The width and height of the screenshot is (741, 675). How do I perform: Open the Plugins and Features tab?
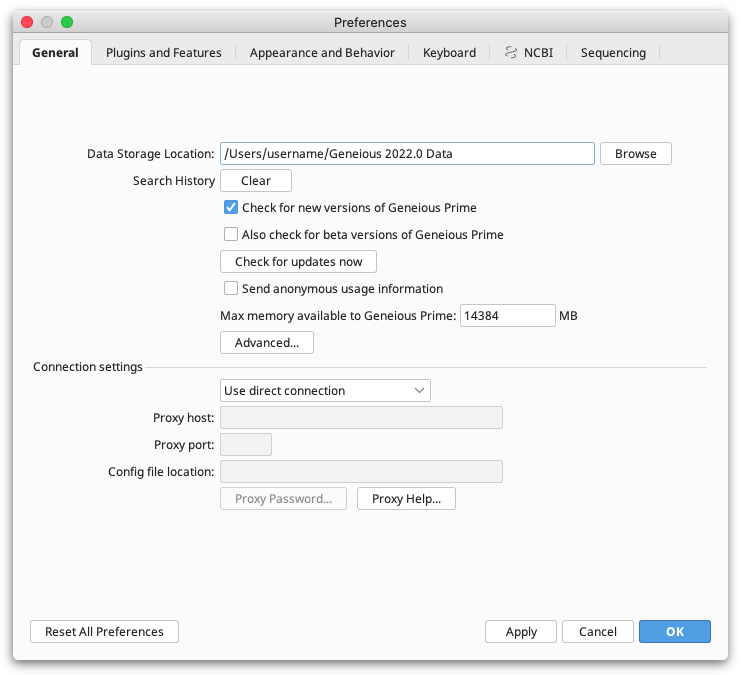(164, 52)
